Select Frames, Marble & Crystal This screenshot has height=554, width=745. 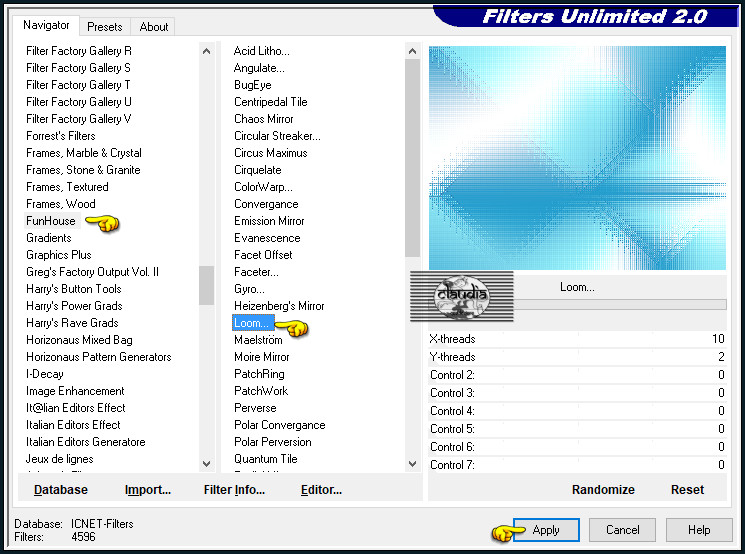[x=84, y=153]
